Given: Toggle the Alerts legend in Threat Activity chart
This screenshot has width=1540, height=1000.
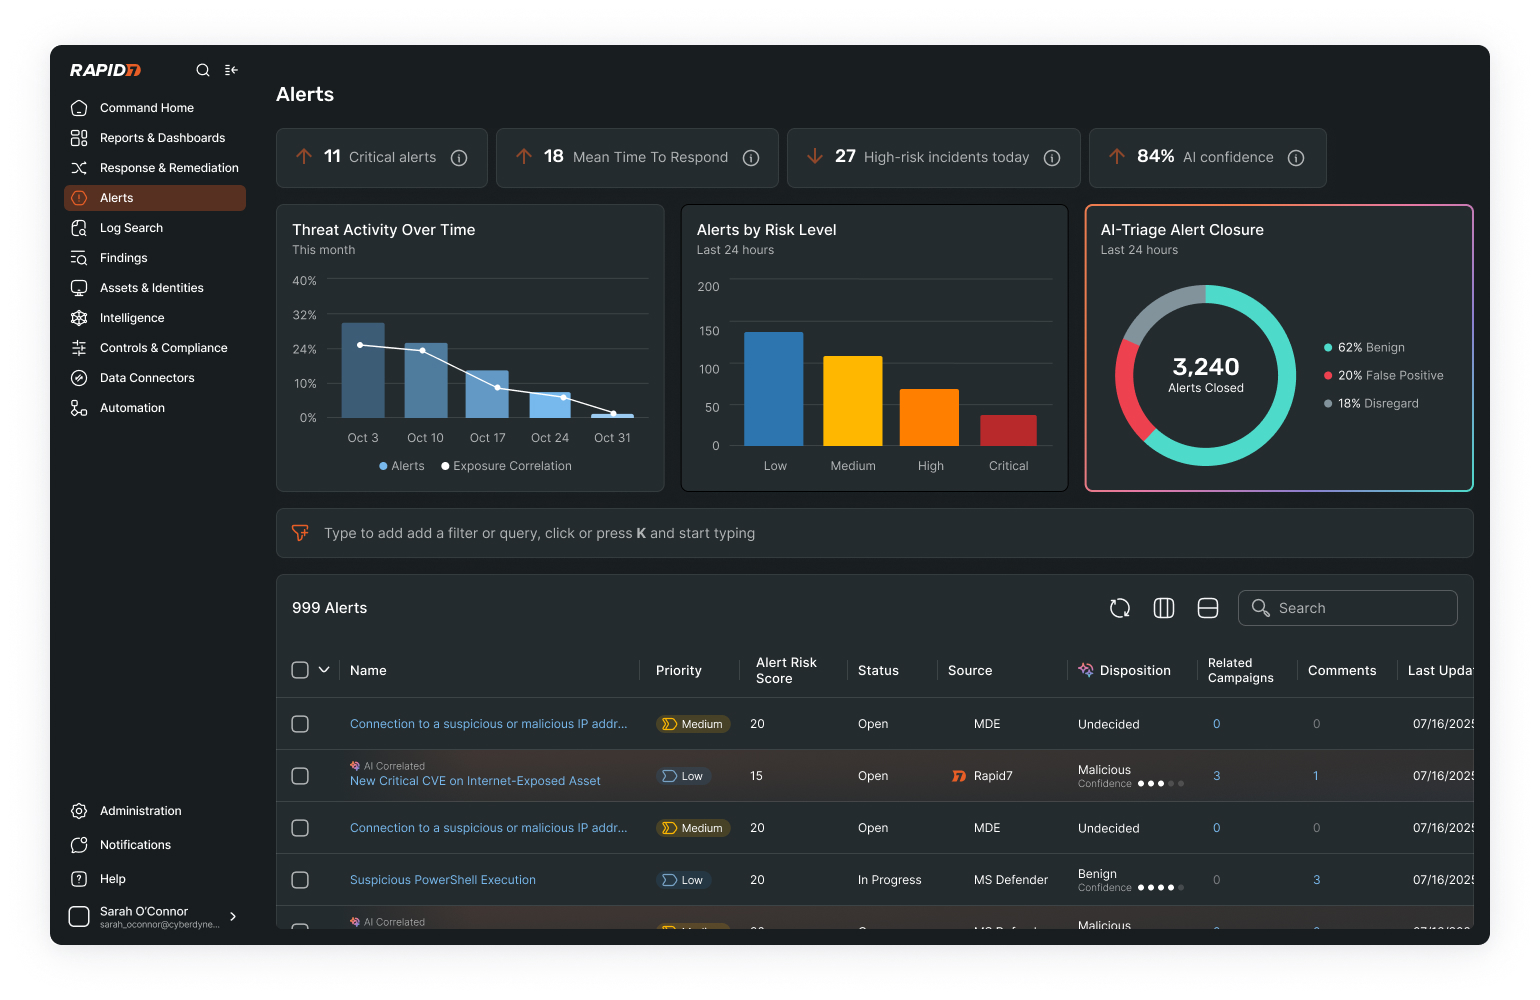Looking at the screenshot, I should tap(402, 466).
